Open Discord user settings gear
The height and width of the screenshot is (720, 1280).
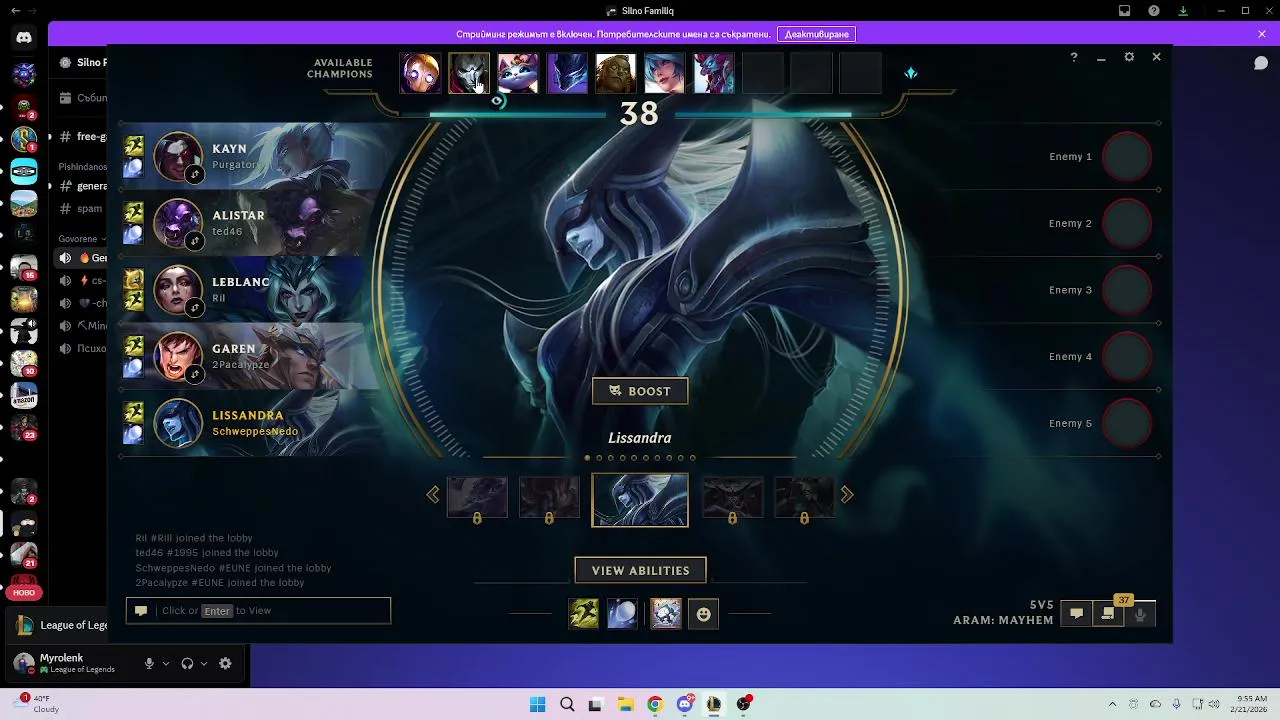click(x=225, y=663)
